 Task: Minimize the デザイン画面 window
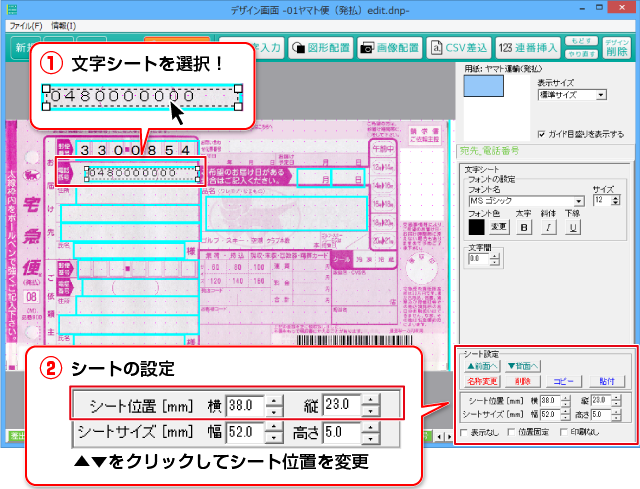pos(582,9)
